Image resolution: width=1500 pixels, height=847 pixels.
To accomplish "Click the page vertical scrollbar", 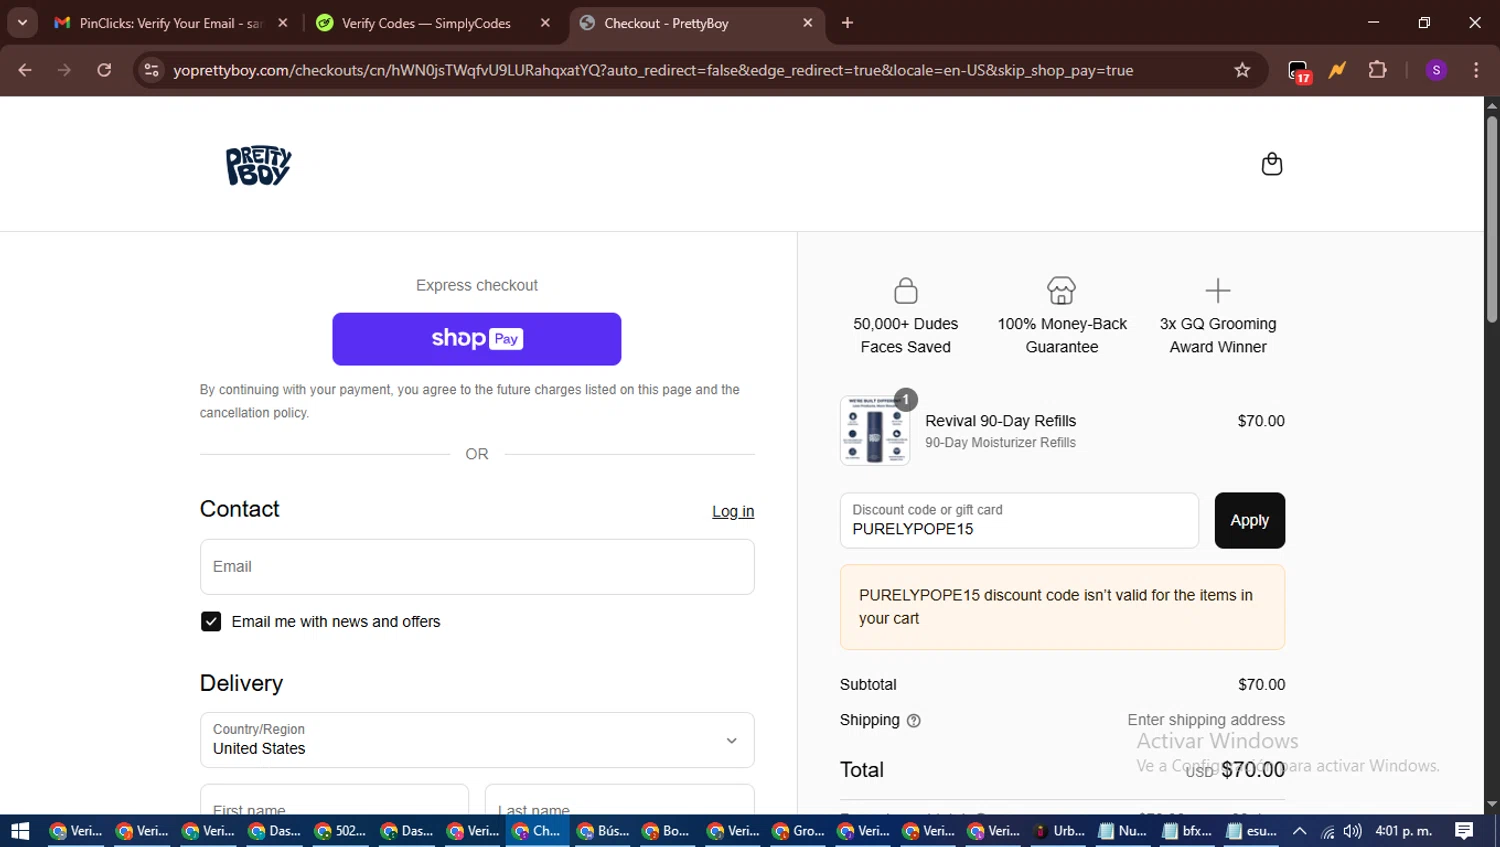I will coord(1491,220).
